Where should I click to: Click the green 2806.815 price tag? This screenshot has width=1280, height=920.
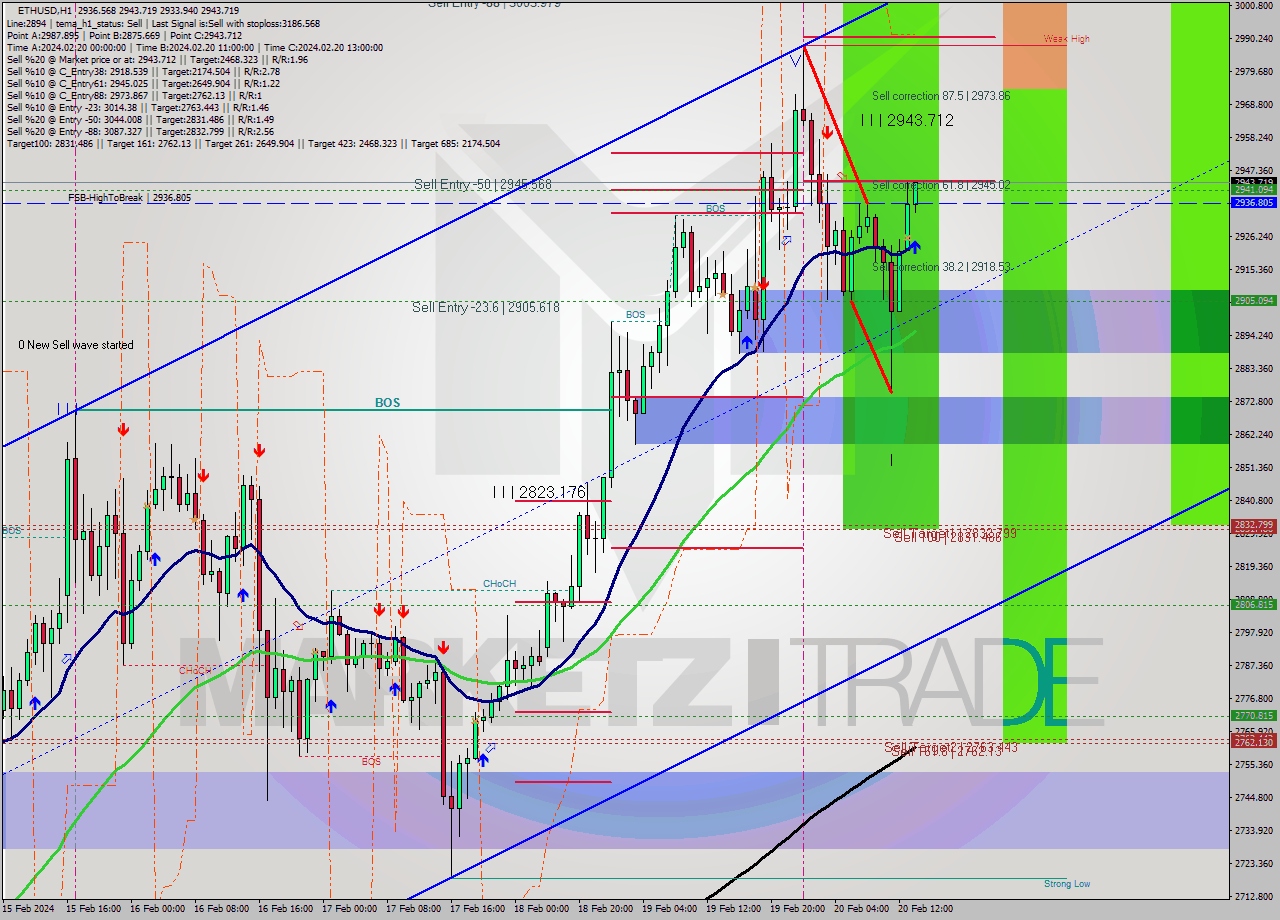tap(1253, 605)
